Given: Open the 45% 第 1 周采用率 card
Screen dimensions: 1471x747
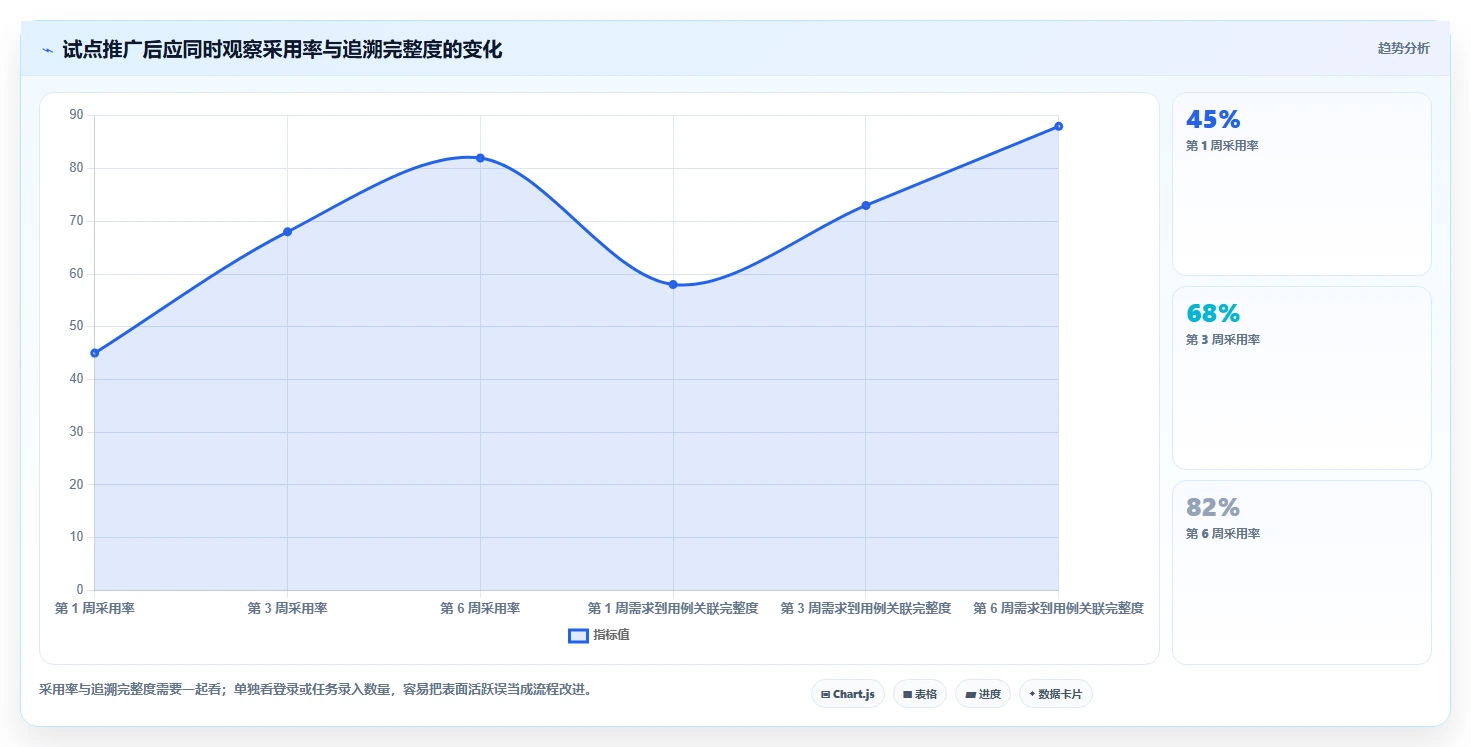Looking at the screenshot, I should (1301, 184).
